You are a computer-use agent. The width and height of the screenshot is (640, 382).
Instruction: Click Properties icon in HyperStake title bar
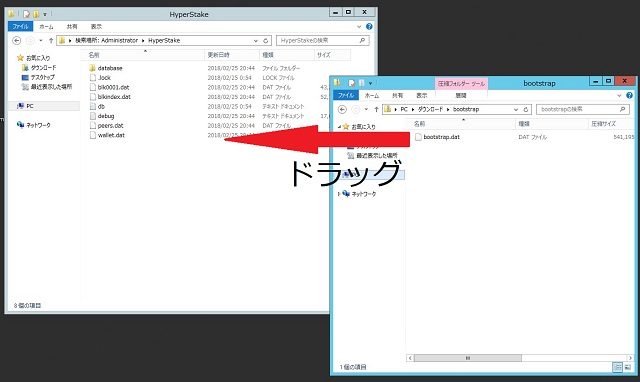click(26, 14)
